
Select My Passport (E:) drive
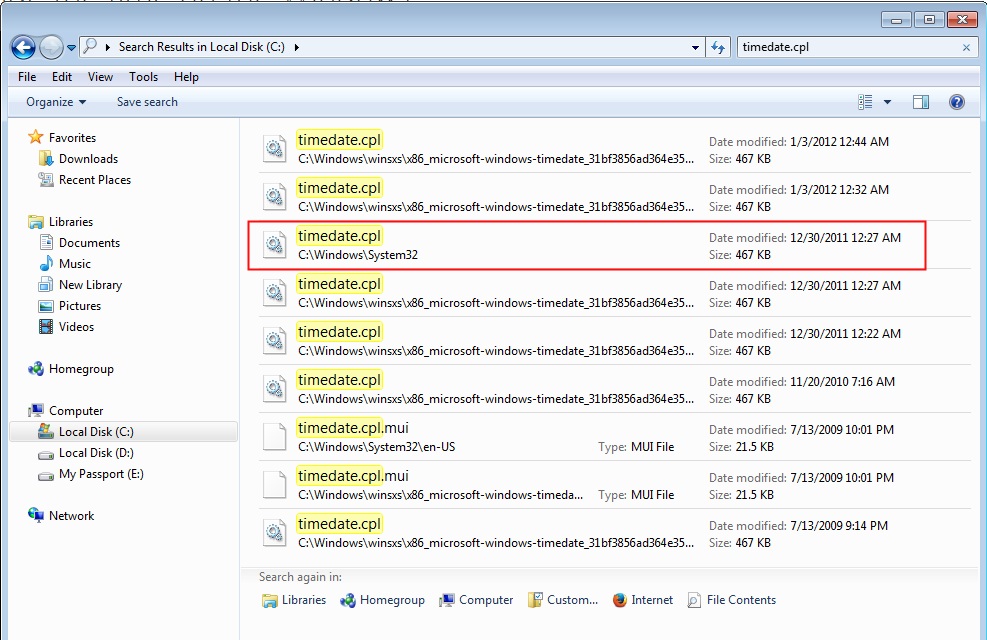[x=101, y=474]
